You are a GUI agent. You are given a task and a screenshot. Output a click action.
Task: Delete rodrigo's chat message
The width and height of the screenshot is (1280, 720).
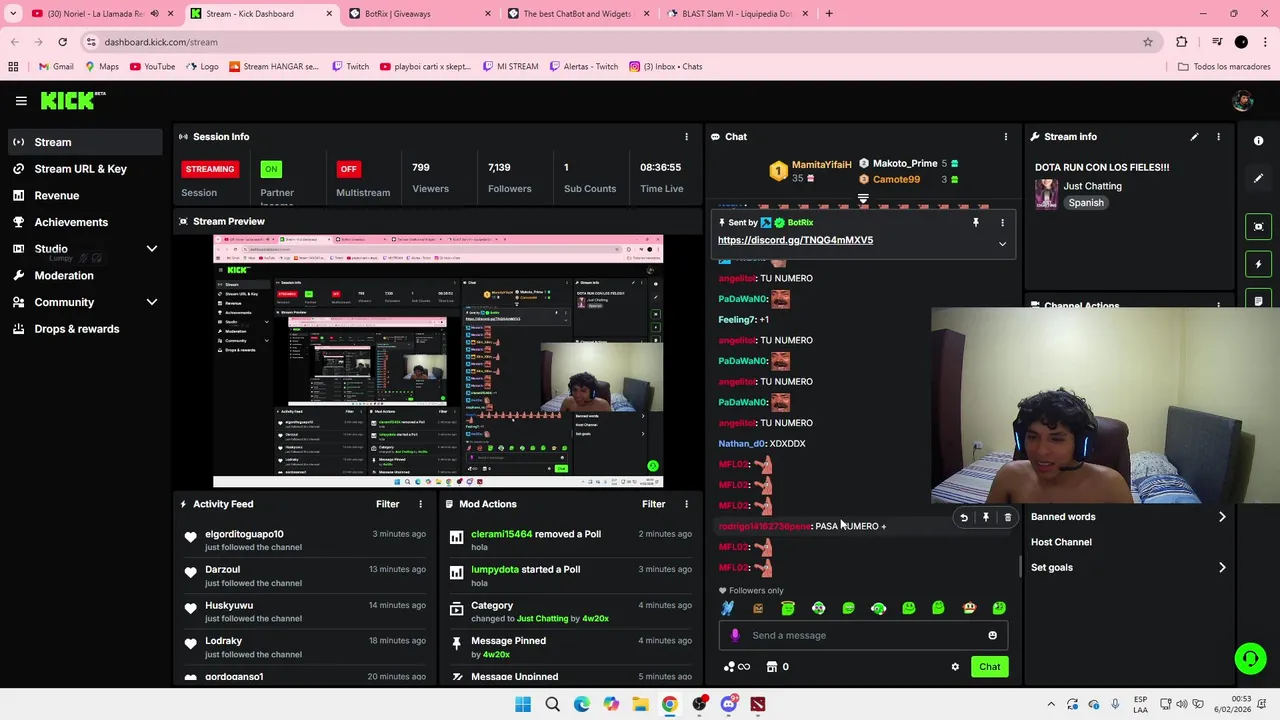[x=1008, y=518]
